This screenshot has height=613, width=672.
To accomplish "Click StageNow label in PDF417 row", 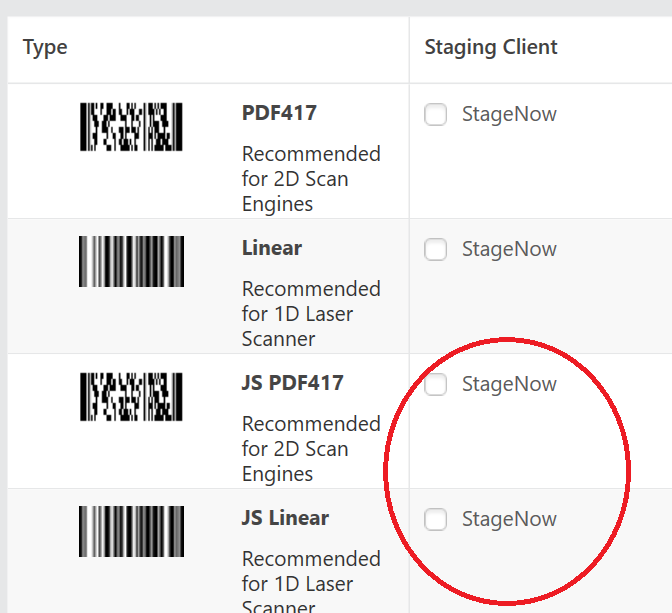I will pos(509,115).
